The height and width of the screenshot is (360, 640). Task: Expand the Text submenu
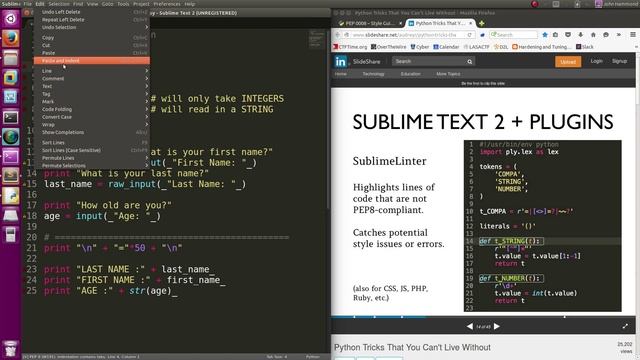point(92,86)
